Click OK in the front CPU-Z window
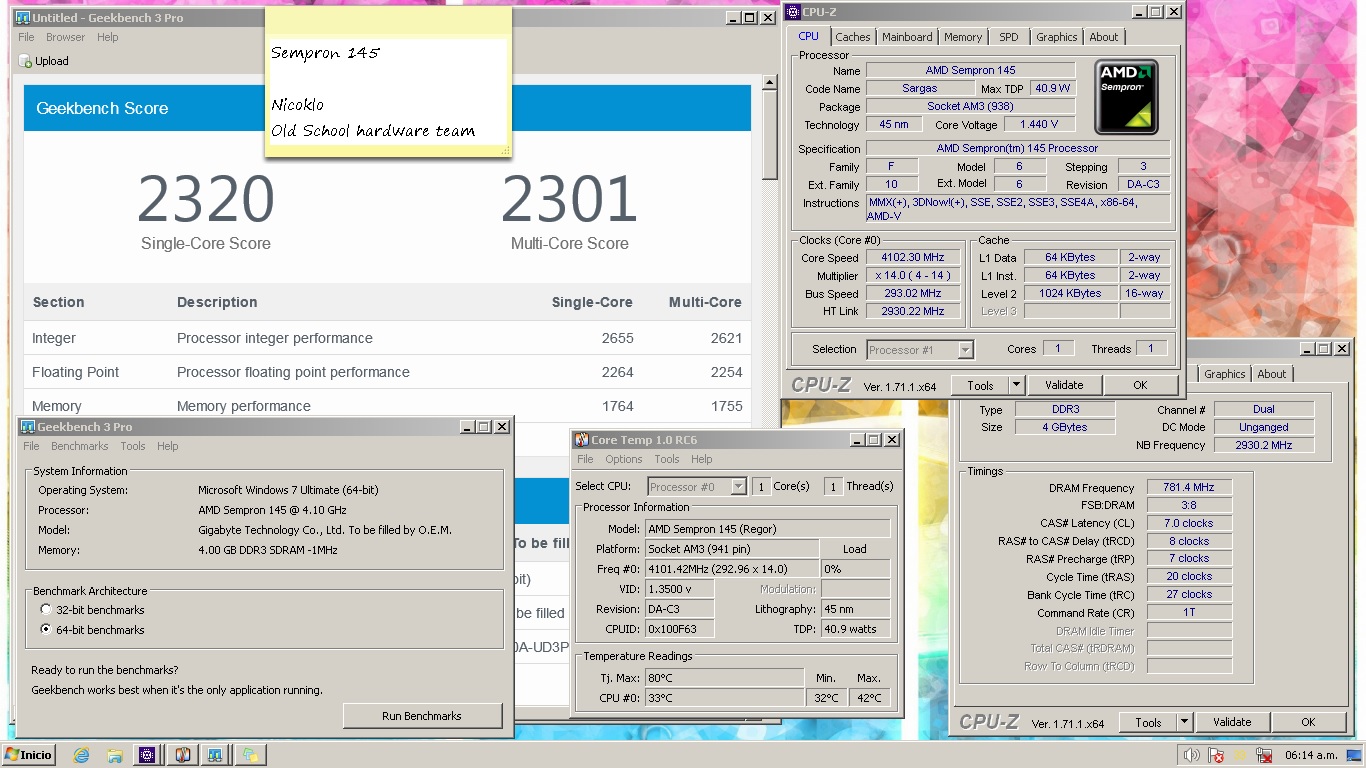1366x768 pixels. pyautogui.click(x=1140, y=385)
